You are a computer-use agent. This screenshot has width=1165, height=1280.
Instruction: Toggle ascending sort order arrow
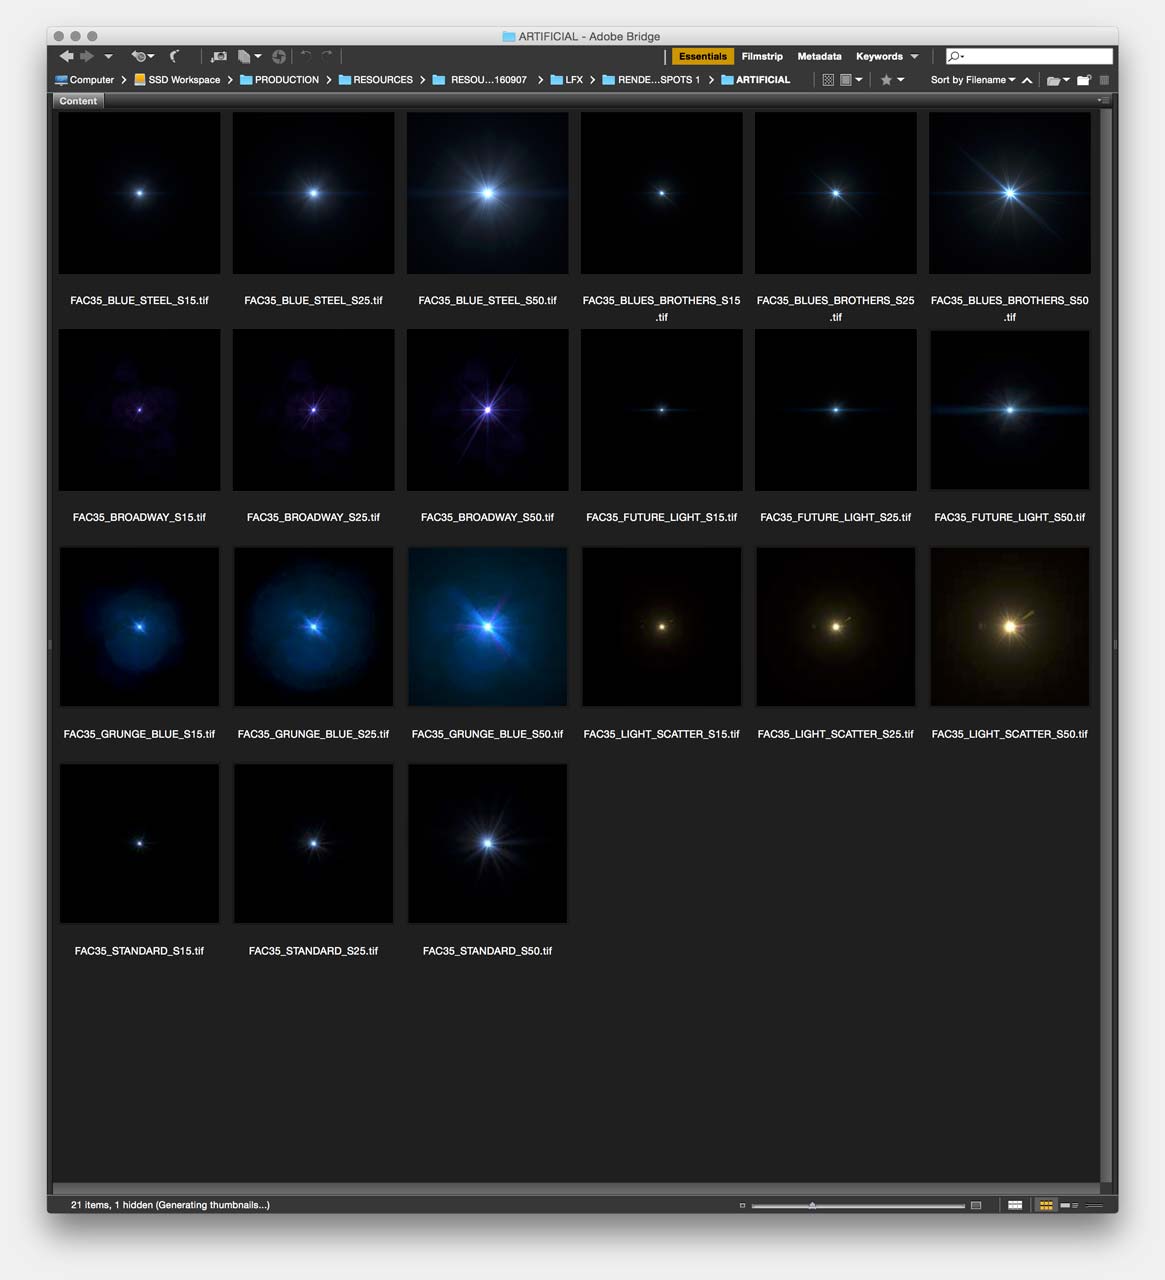click(x=1027, y=80)
